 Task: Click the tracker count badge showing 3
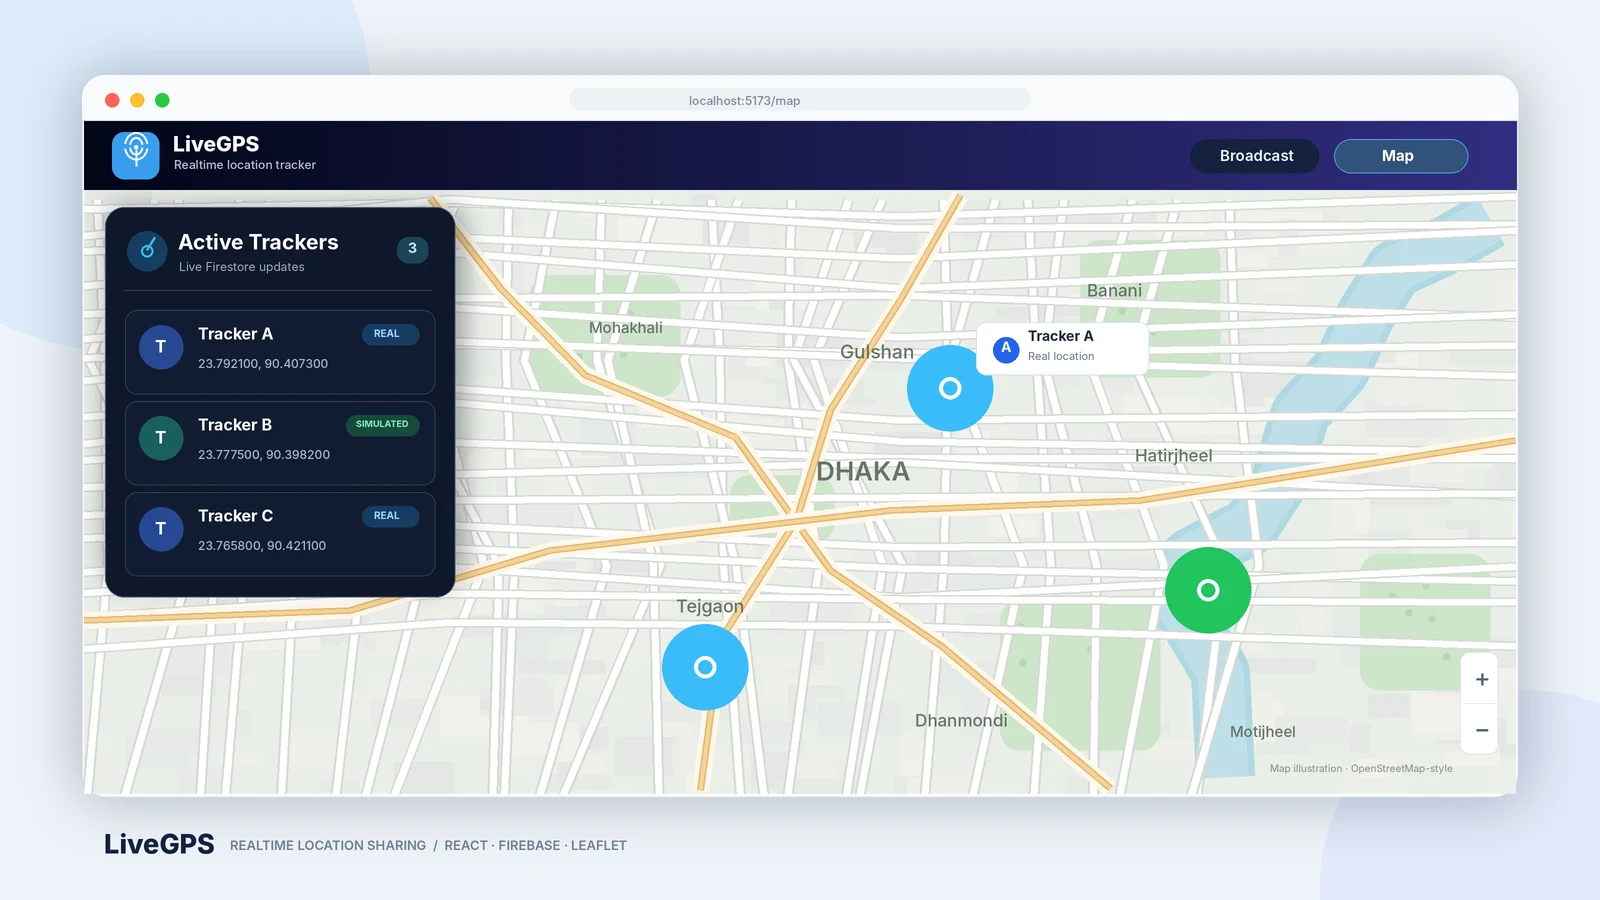412,249
